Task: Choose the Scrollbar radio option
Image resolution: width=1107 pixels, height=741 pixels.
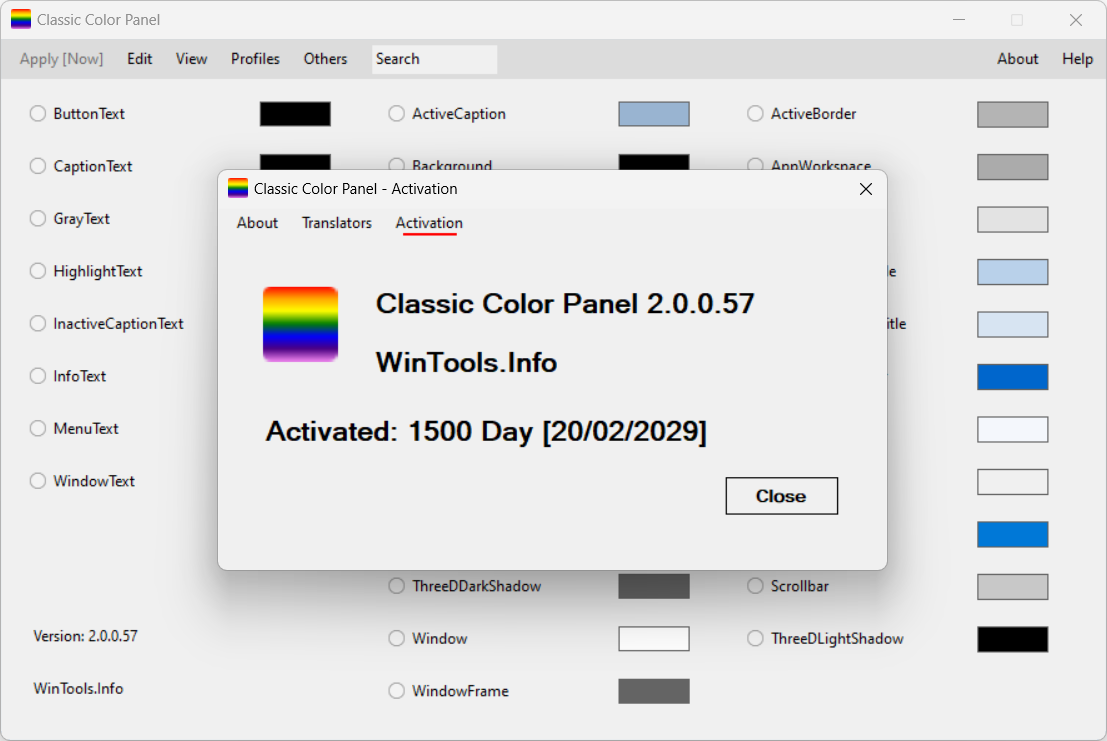Action: (755, 586)
